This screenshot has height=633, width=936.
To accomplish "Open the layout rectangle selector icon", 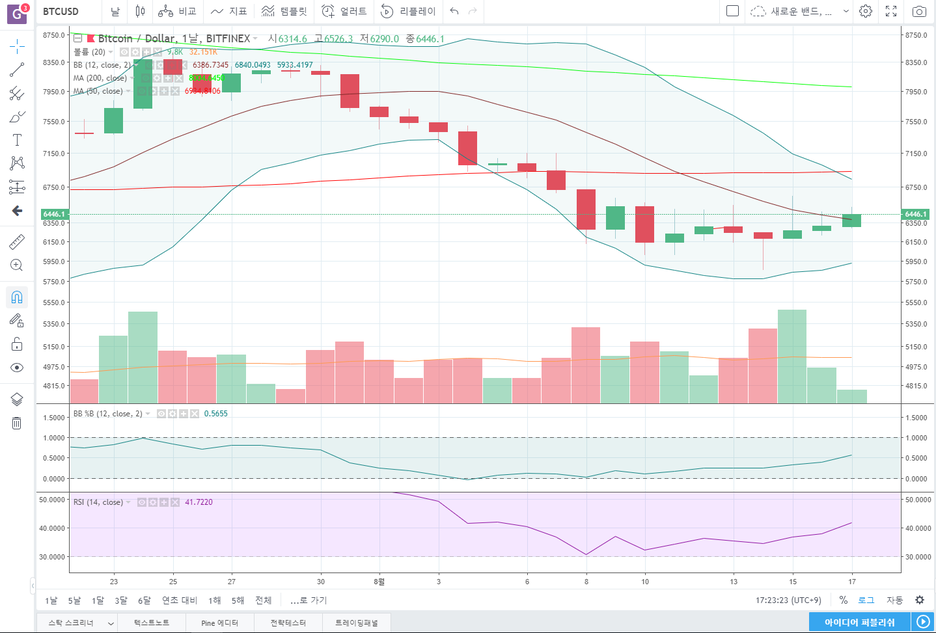I will [732, 11].
